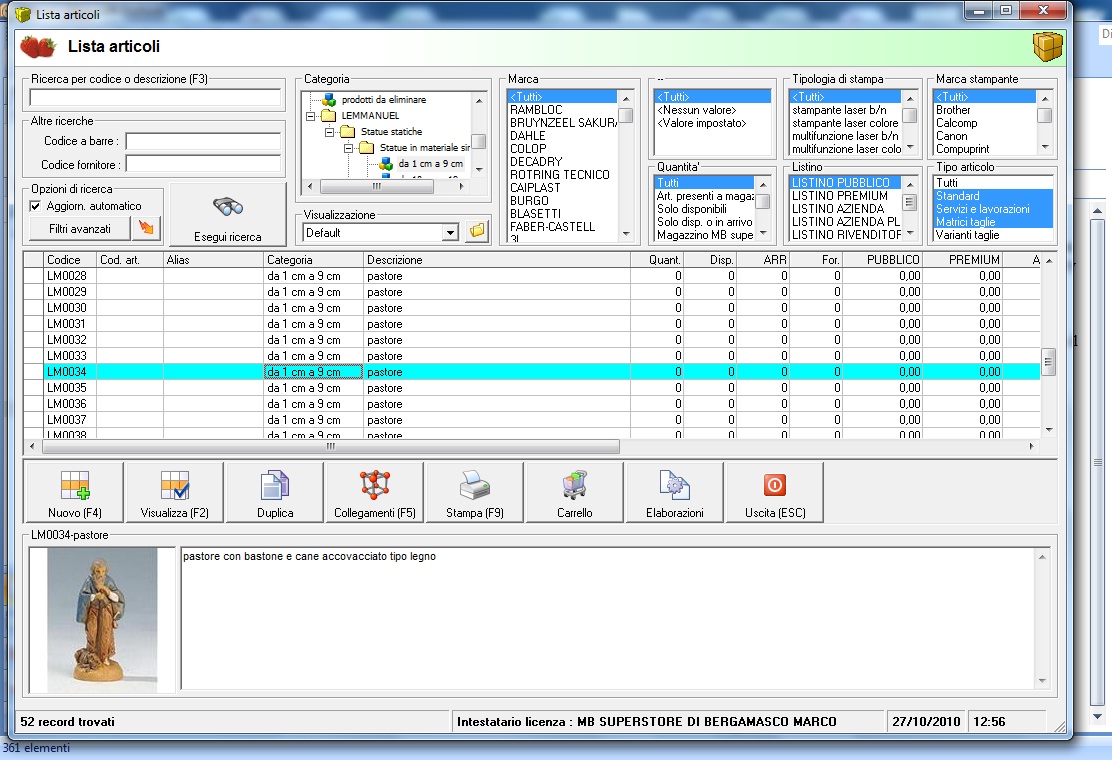Open the Visualizzazione Default dropdown
Image resolution: width=1112 pixels, height=760 pixels.
click(x=450, y=233)
